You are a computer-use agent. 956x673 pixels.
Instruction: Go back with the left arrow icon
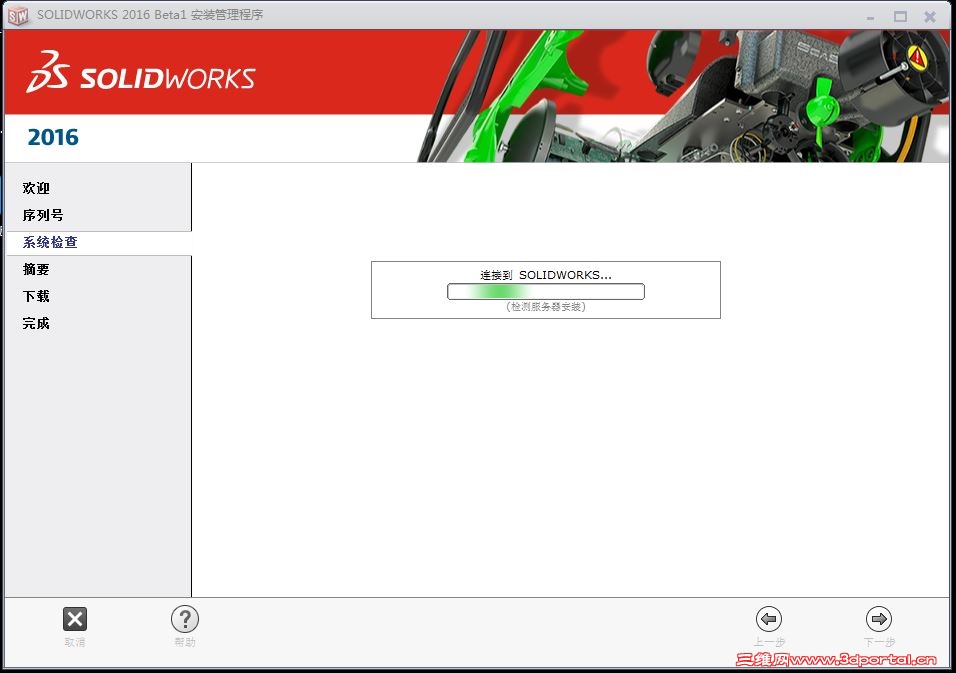tap(769, 619)
